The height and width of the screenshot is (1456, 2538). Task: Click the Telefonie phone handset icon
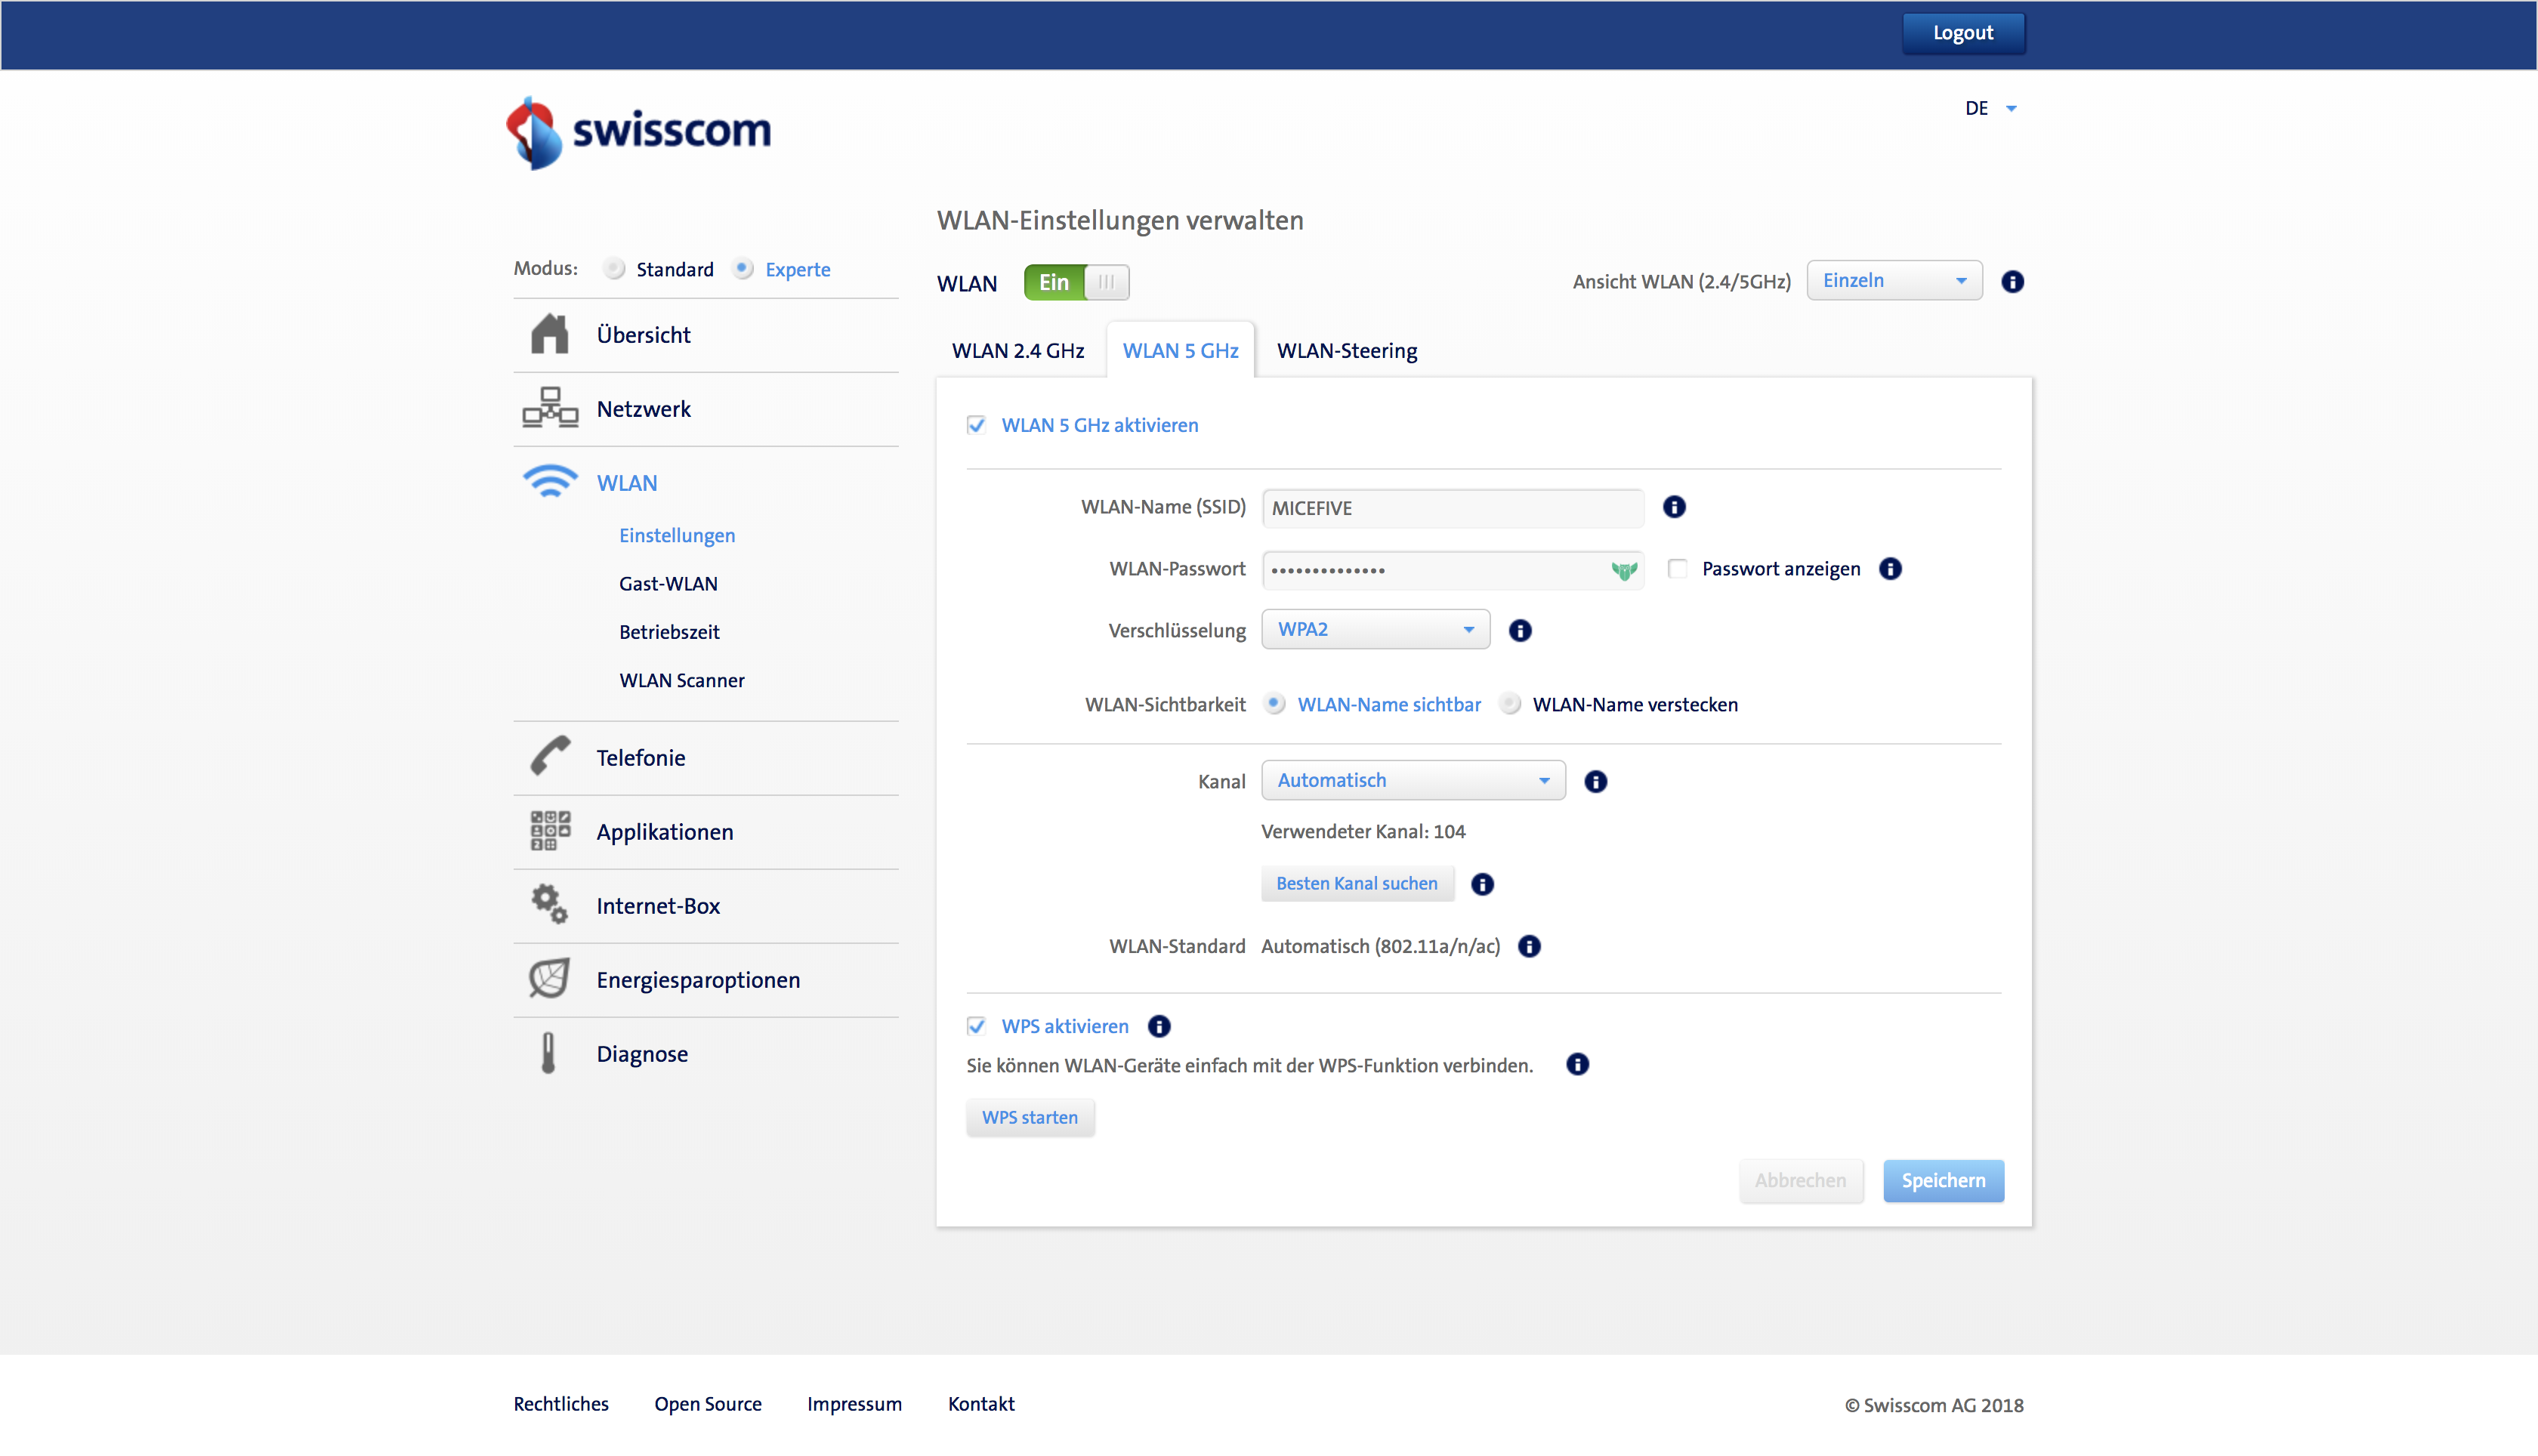pos(549,757)
